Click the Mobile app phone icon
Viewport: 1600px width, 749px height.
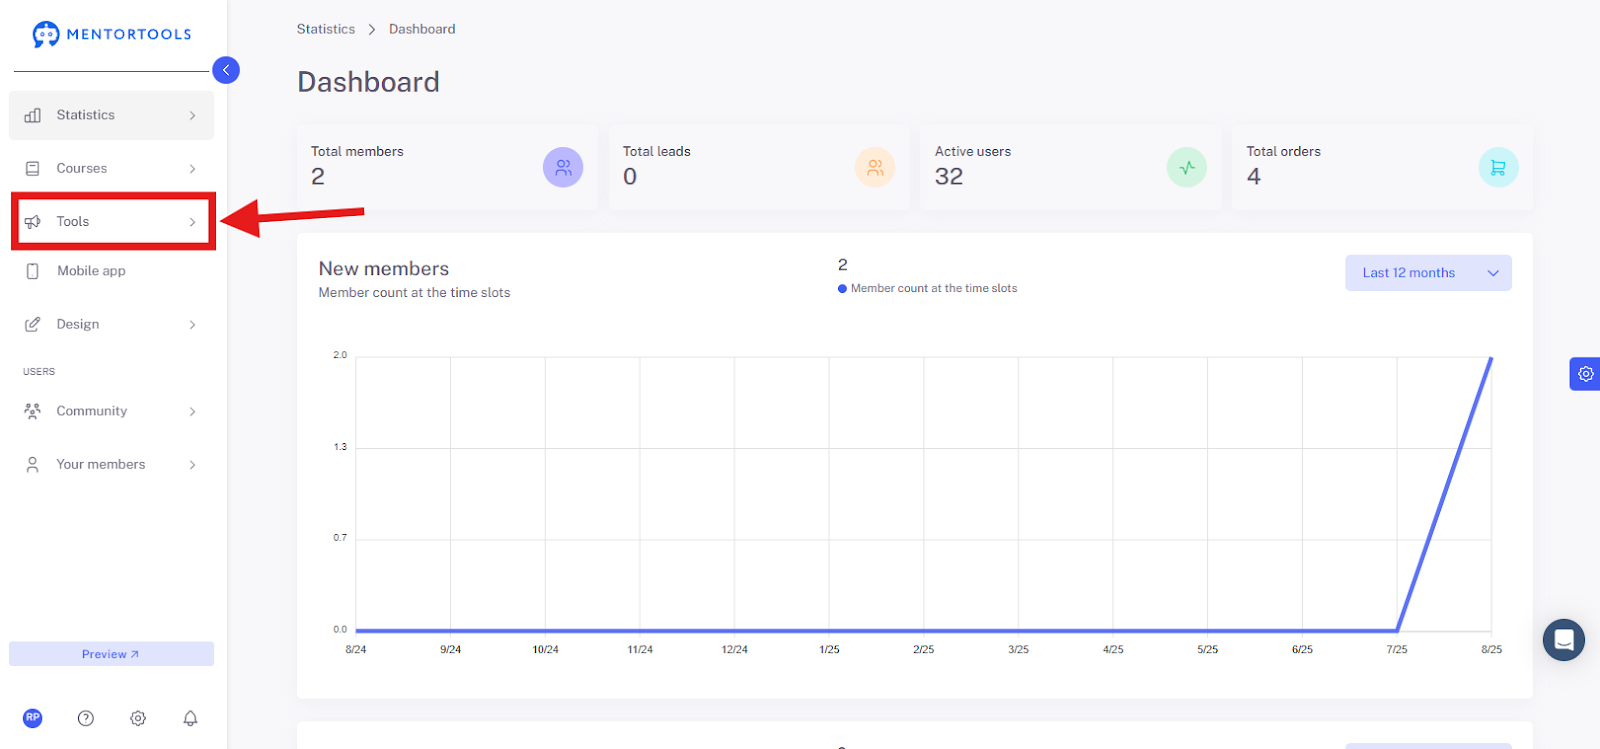pyautogui.click(x=33, y=271)
